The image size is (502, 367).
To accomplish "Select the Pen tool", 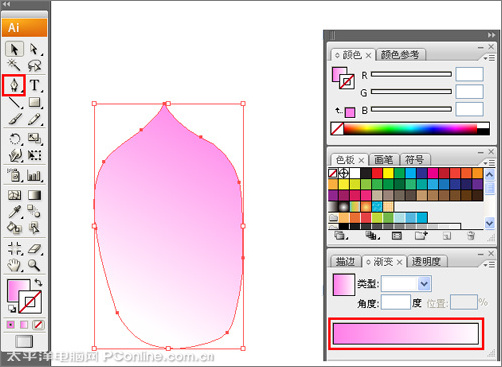I will pos(14,85).
